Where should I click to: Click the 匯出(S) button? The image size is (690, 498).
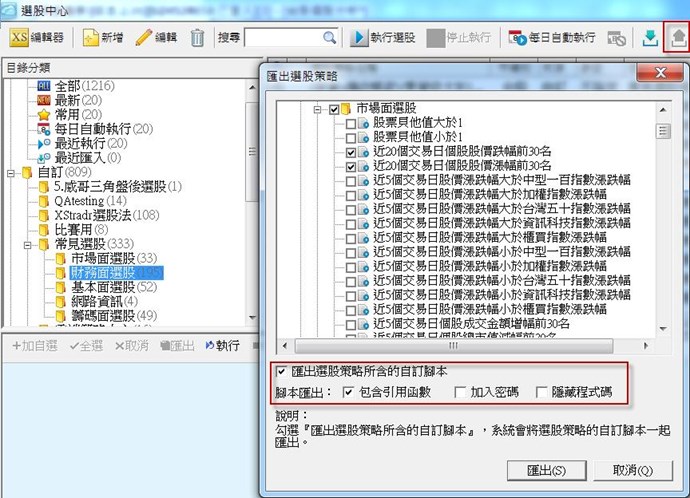click(545, 469)
